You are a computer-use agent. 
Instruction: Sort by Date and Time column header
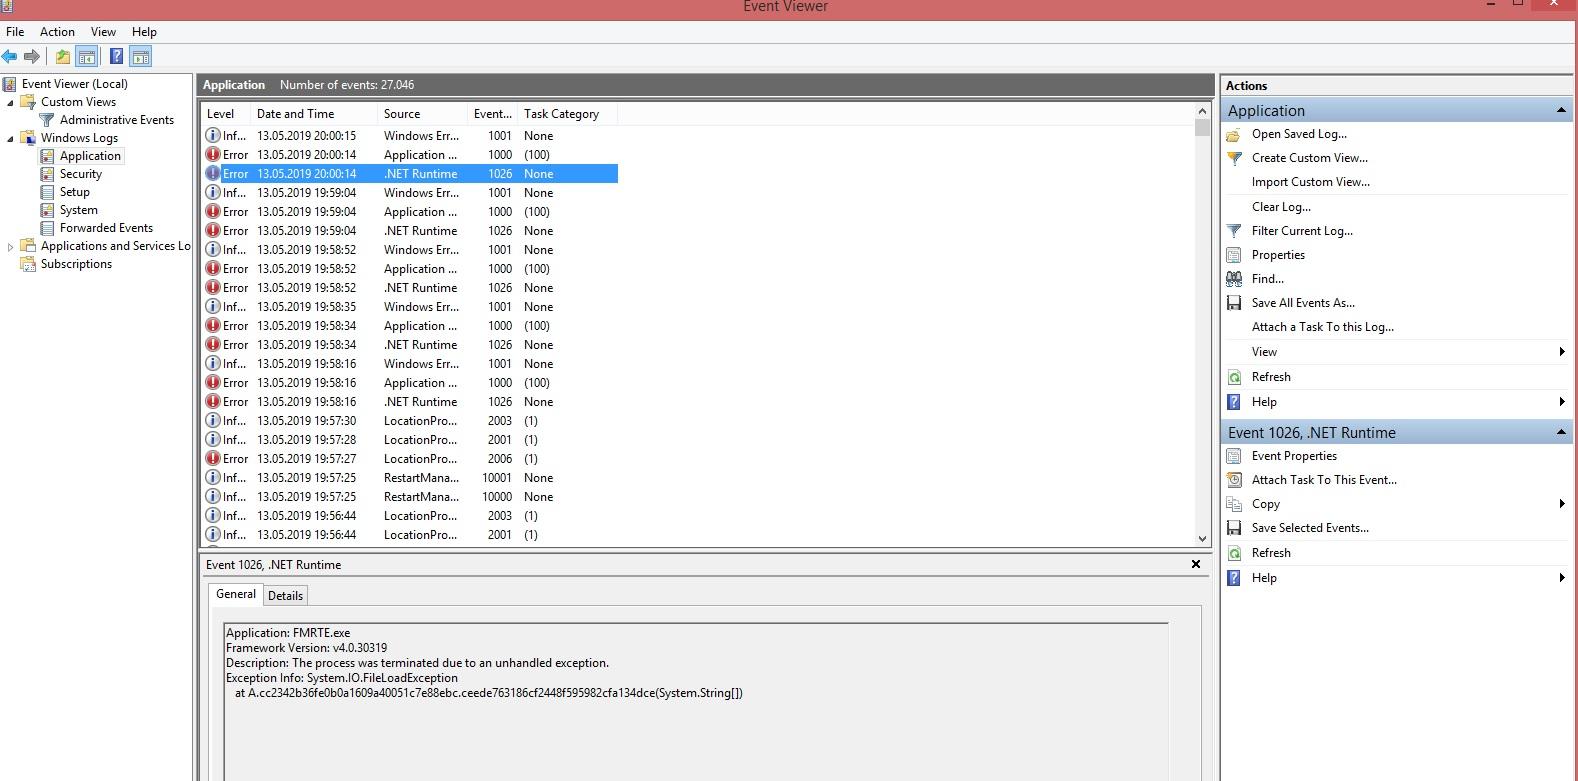click(314, 114)
